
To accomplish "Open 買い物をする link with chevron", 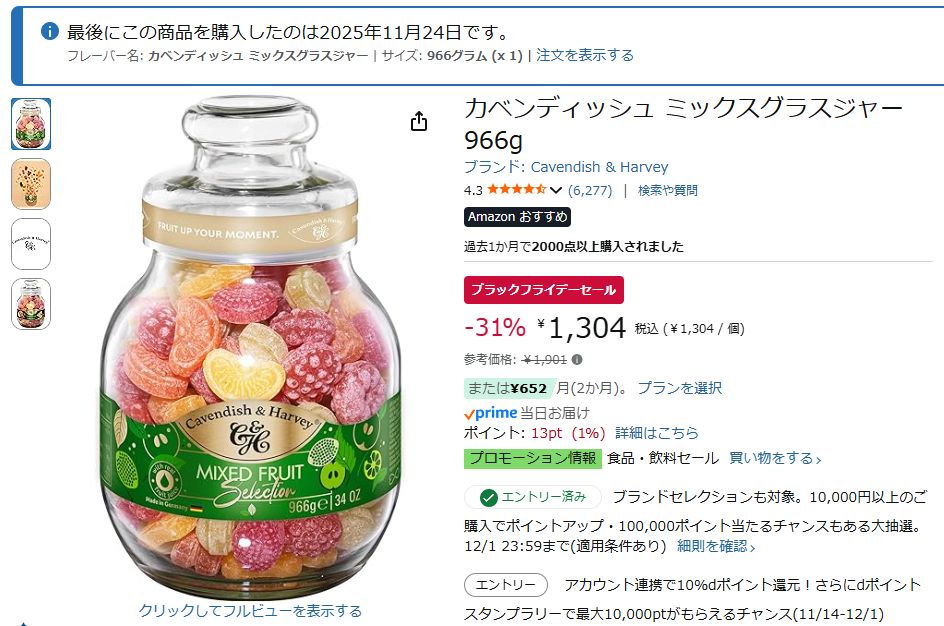I will [775, 458].
